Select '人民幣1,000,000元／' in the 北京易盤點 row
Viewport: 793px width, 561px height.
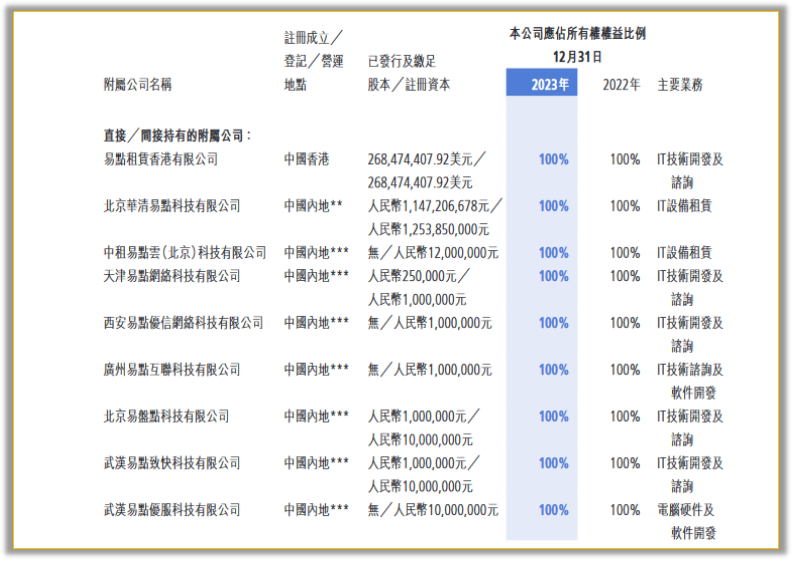(424, 416)
